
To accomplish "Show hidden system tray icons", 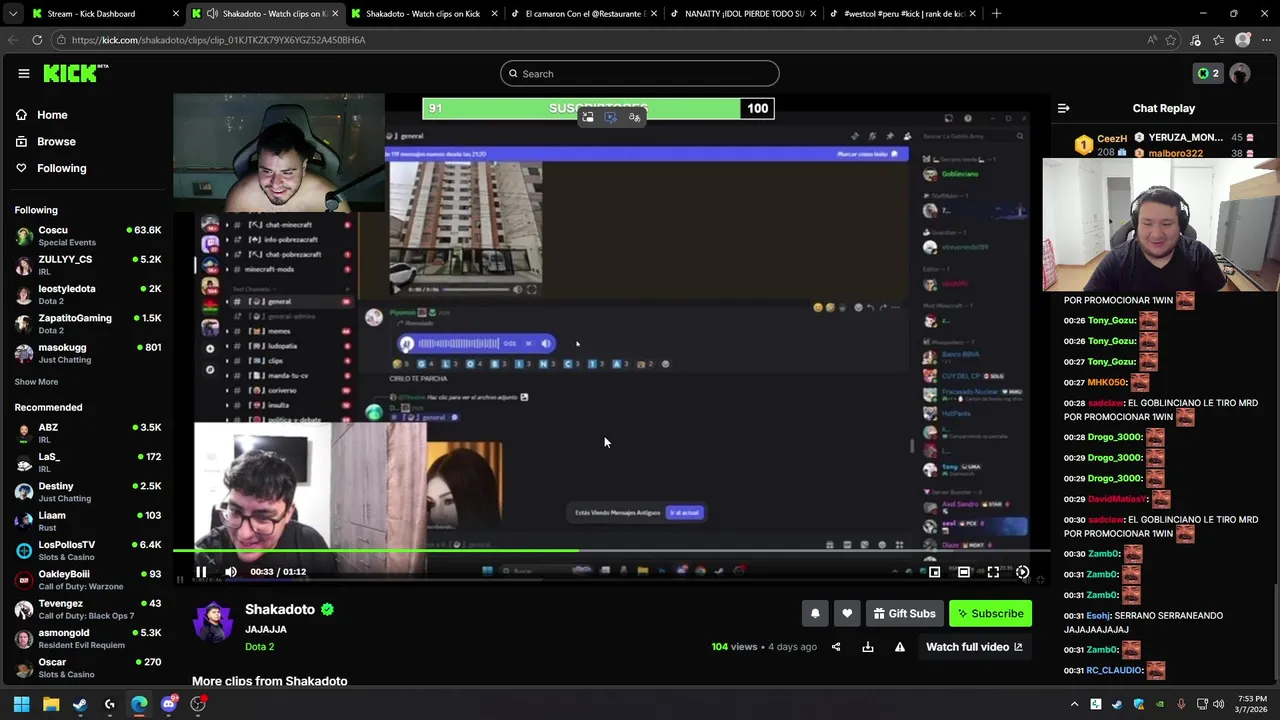I will pyautogui.click(x=1075, y=704).
